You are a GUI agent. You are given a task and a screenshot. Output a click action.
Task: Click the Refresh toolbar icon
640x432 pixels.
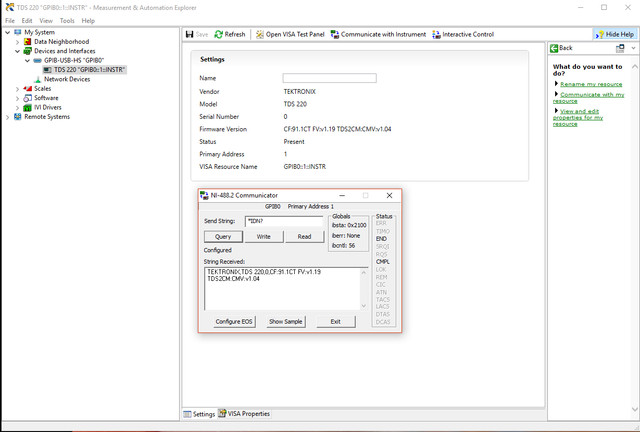pyautogui.click(x=229, y=34)
